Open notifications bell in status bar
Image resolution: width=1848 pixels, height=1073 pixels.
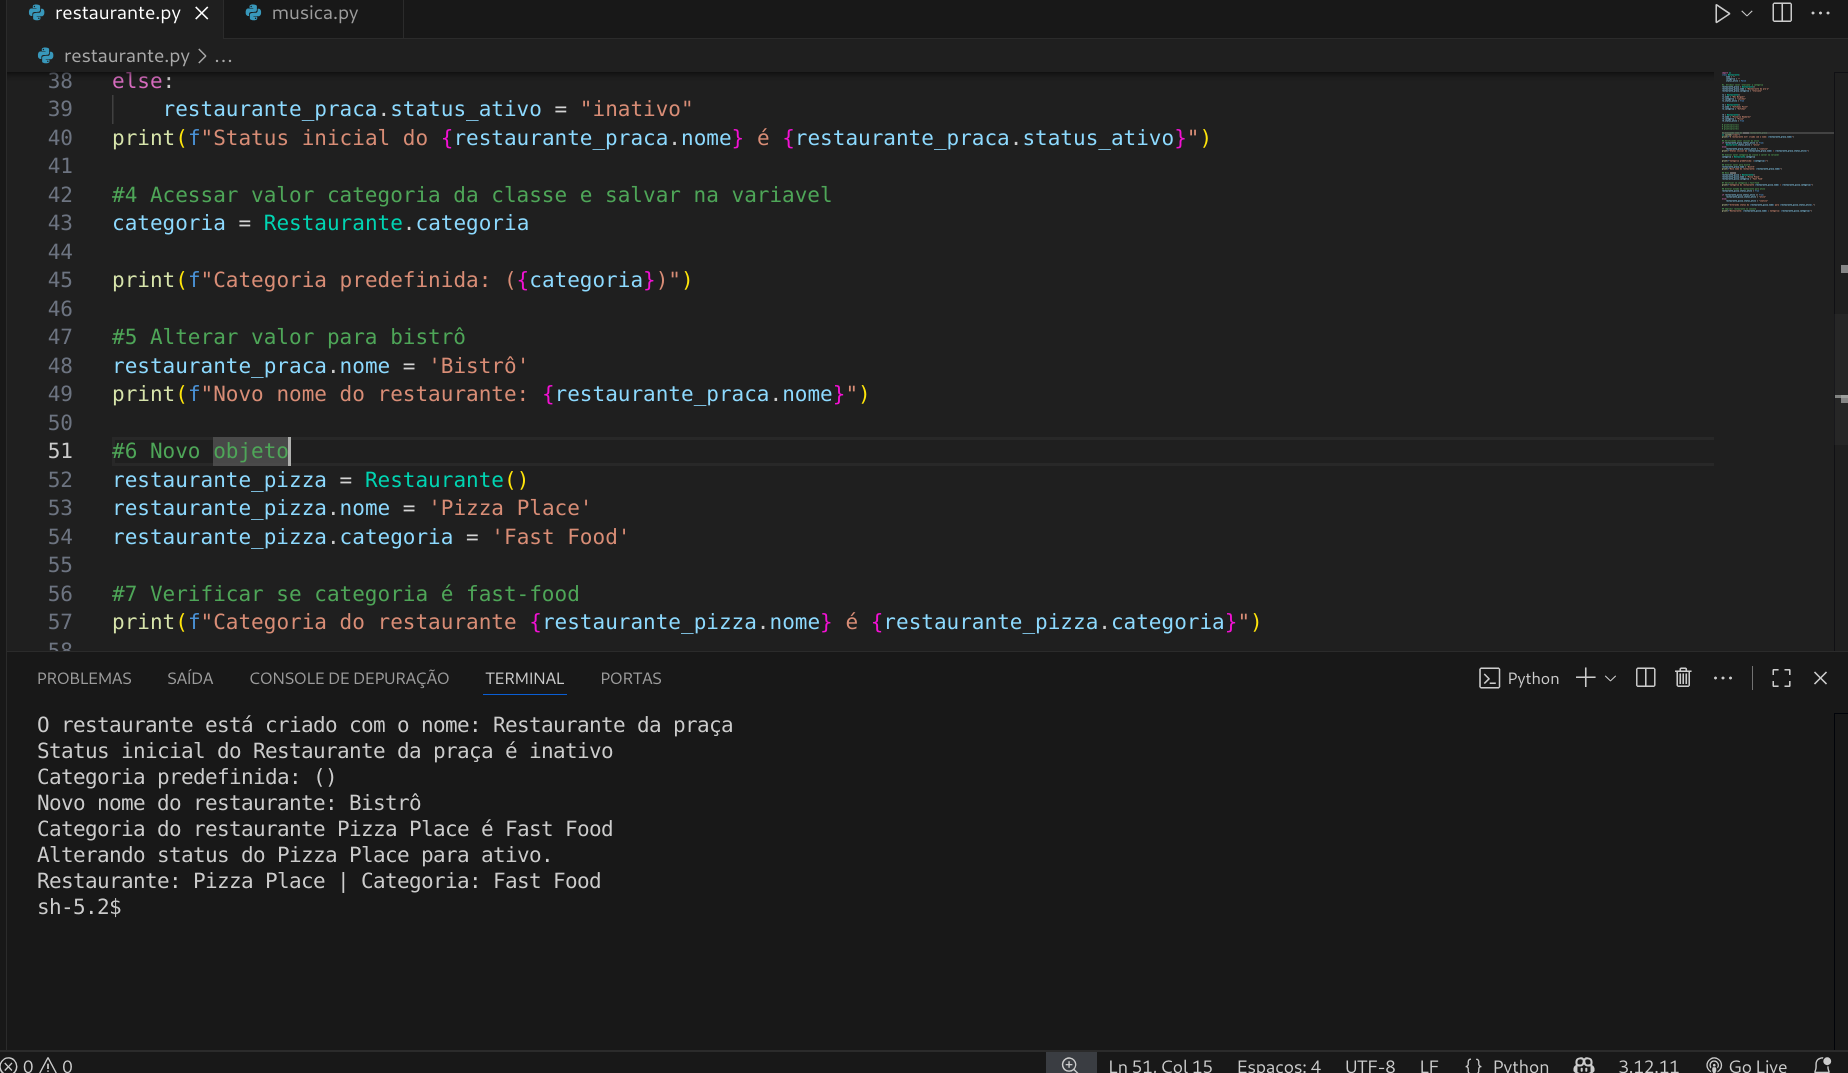coord(1822,1065)
